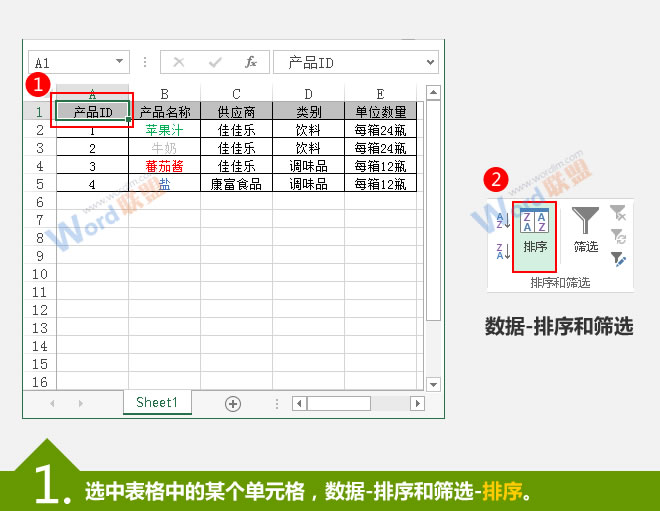Click the horizontal scrollbar right arrow
The width and height of the screenshot is (660, 511).
coord(412,403)
